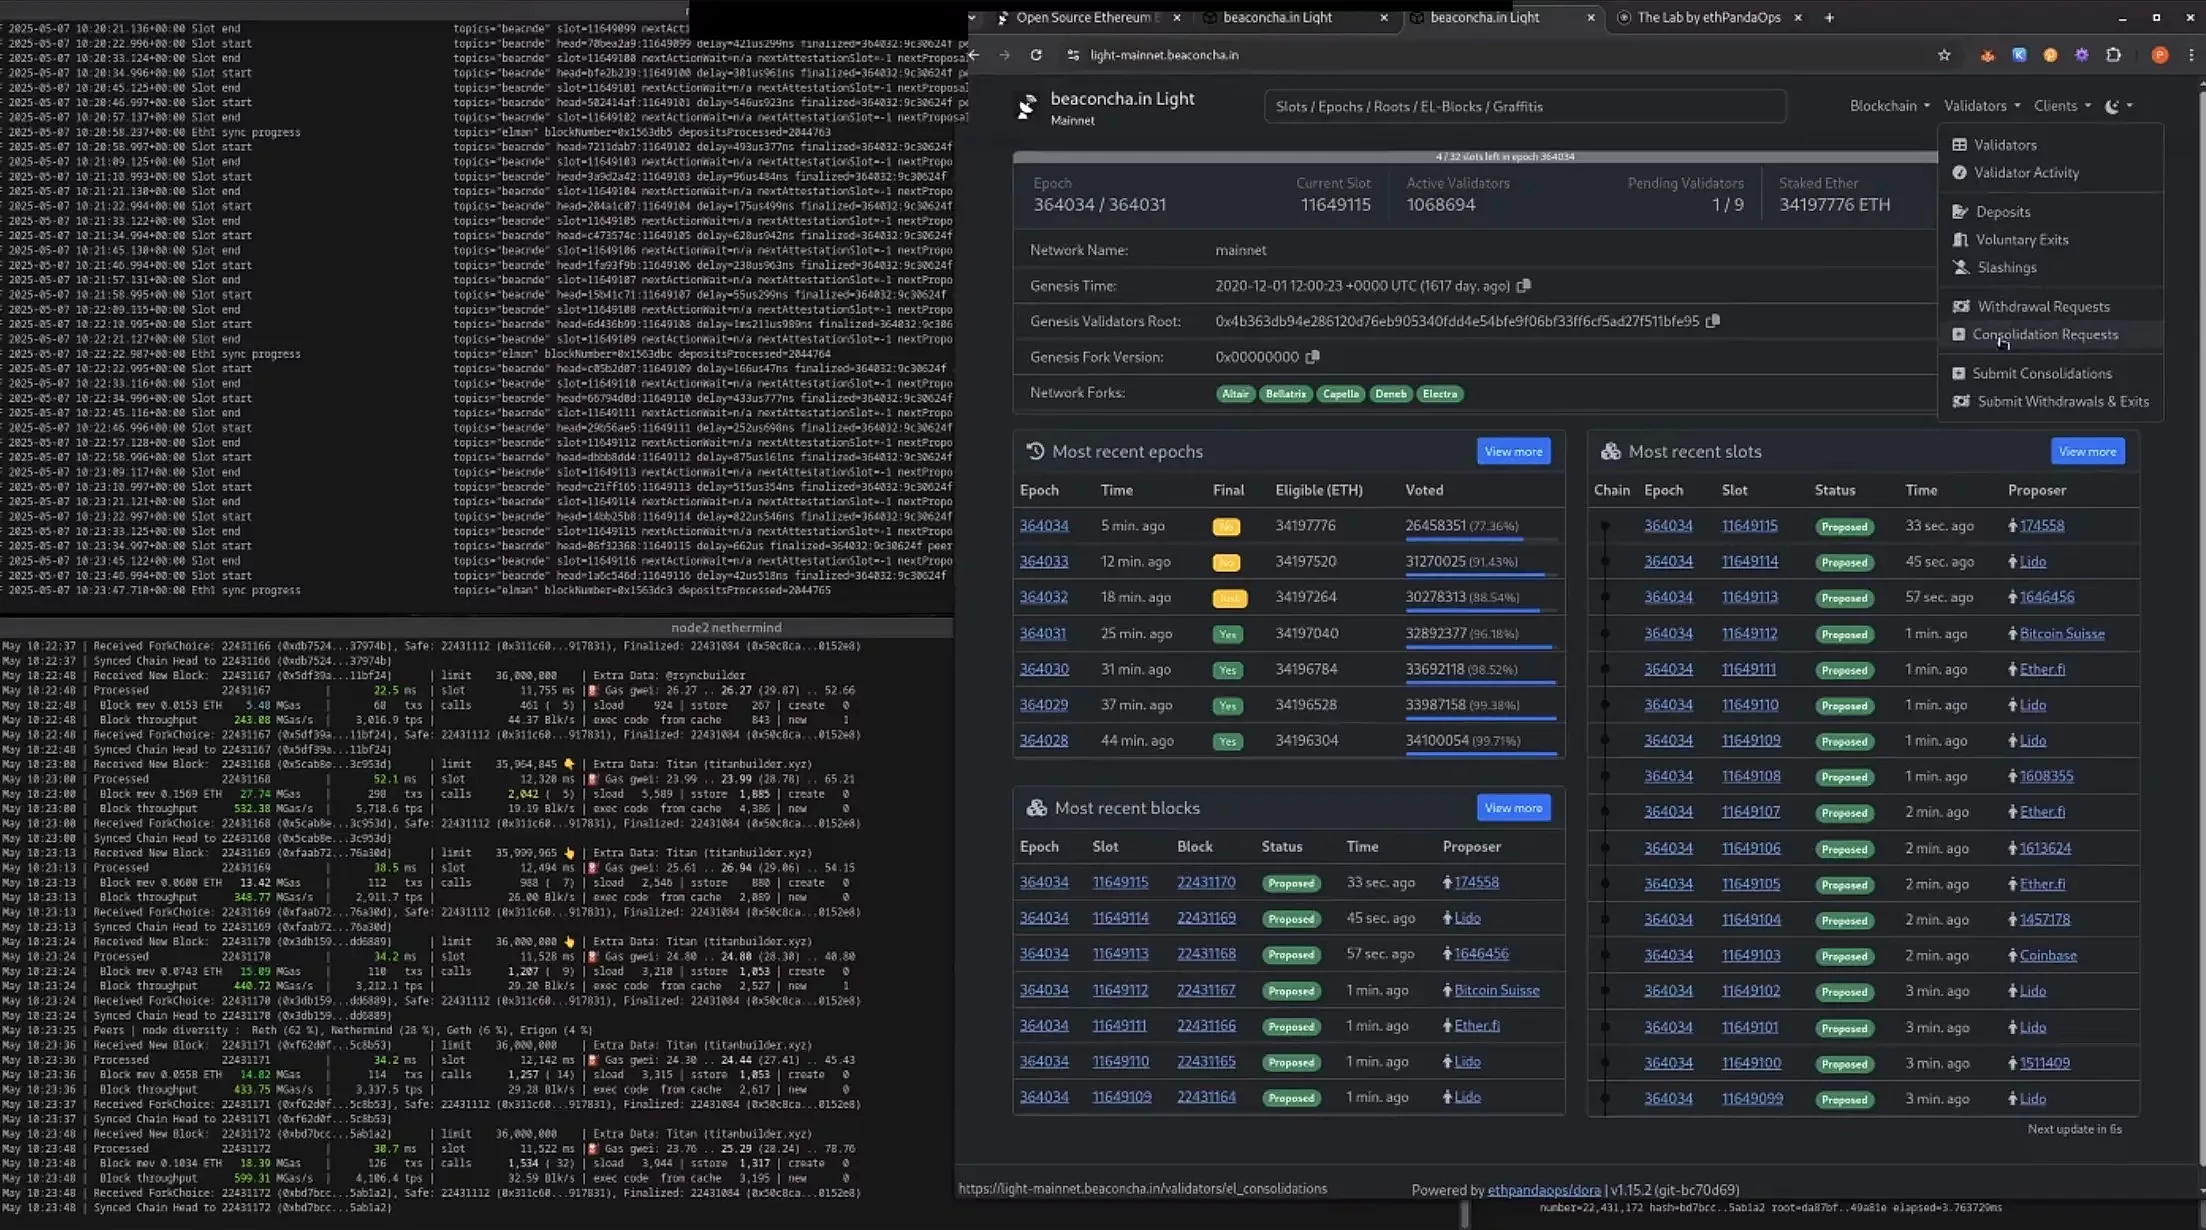Viewport: 2206px width, 1230px height.
Task: Reload the beaconcha.in page
Action: point(1036,55)
